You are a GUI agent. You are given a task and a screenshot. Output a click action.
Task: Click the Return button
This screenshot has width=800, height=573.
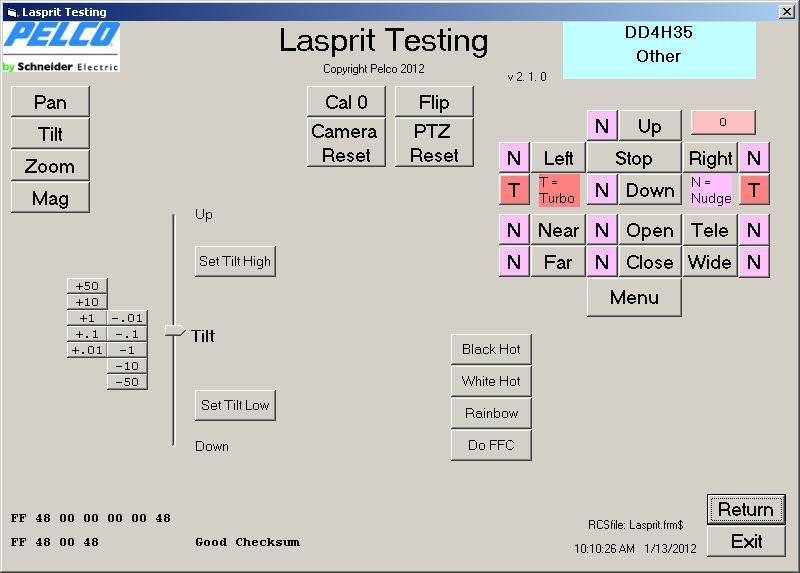click(746, 509)
